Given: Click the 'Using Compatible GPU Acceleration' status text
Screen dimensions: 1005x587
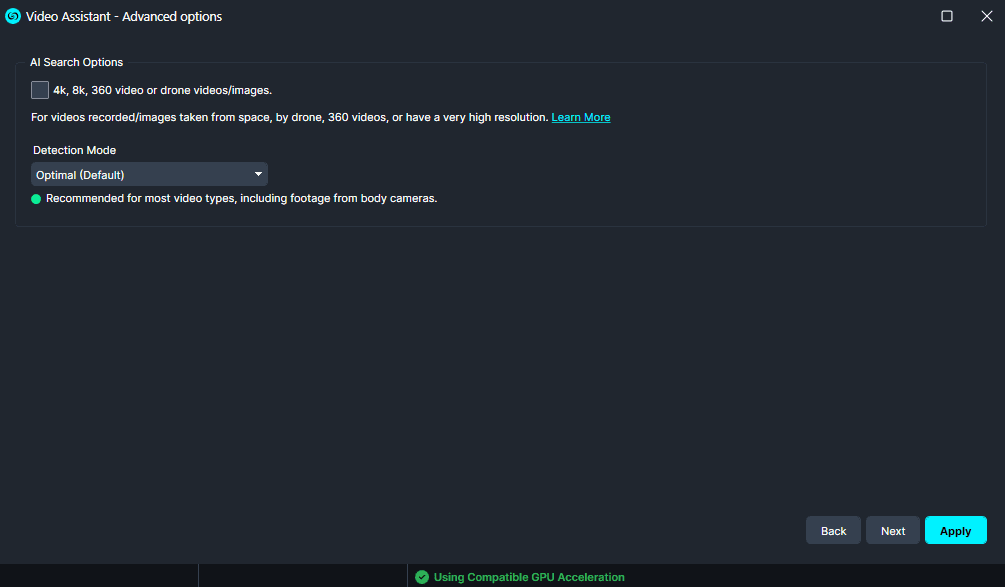Looking at the screenshot, I should [529, 577].
